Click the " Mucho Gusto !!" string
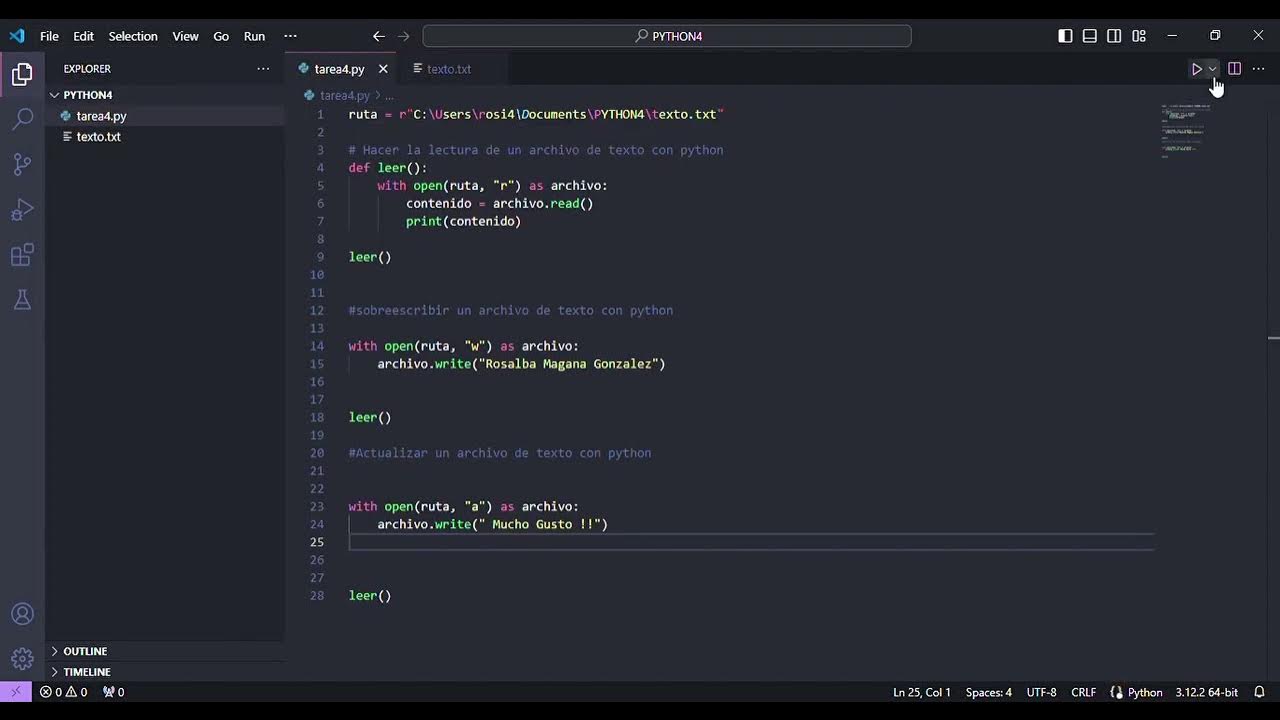The width and height of the screenshot is (1280, 720). pyautogui.click(x=541, y=524)
